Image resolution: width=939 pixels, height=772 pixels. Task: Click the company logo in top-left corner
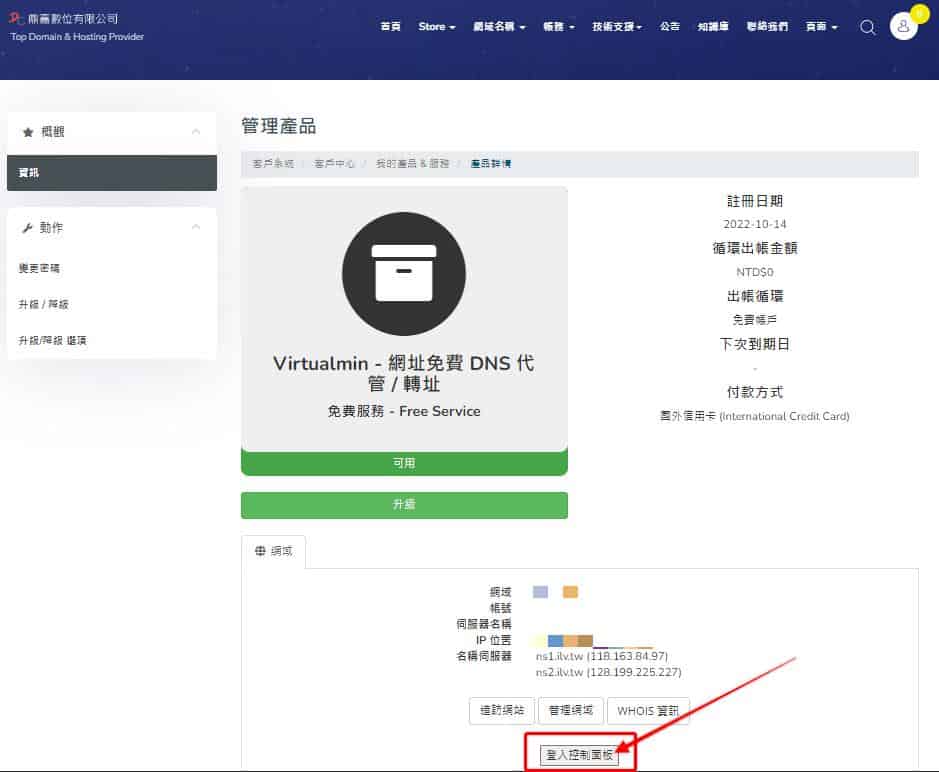coord(15,19)
